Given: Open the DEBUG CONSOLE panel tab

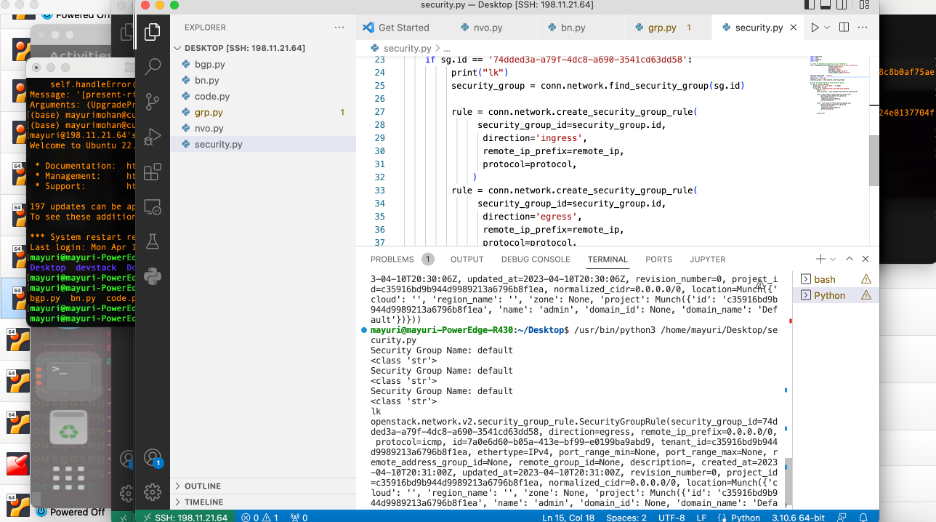Looking at the screenshot, I should click(x=535, y=259).
